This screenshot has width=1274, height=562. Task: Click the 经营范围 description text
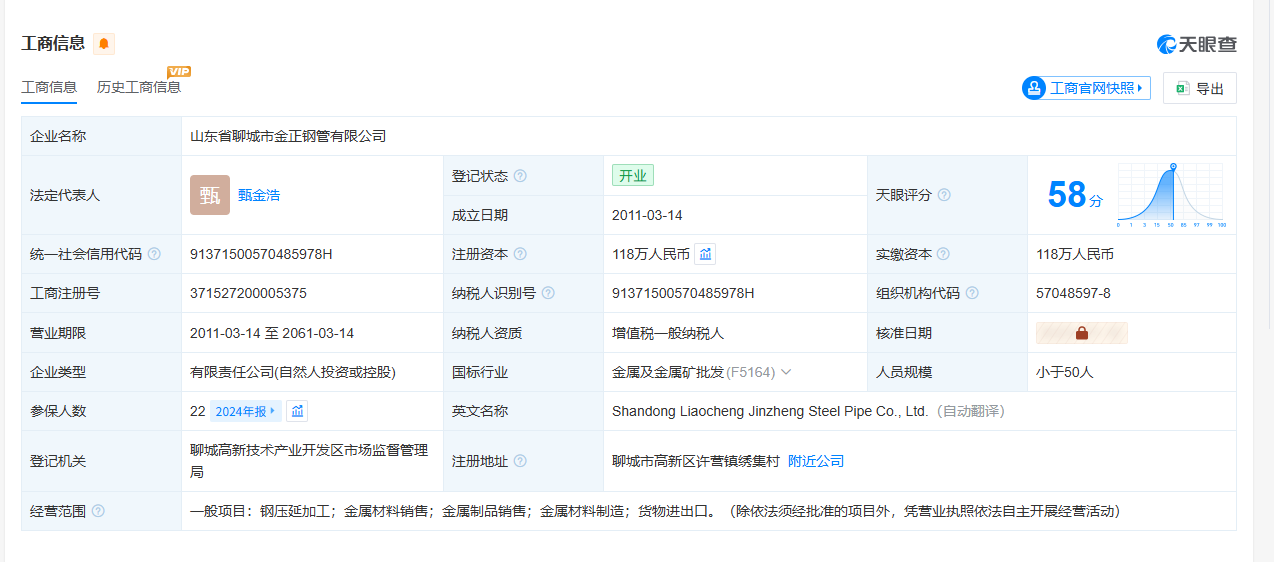click(655, 511)
